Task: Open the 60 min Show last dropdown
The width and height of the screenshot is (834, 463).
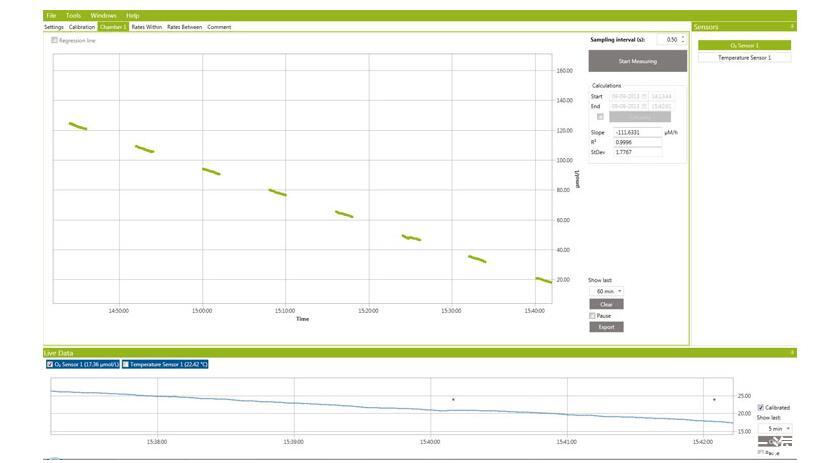Action: pyautogui.click(x=606, y=291)
